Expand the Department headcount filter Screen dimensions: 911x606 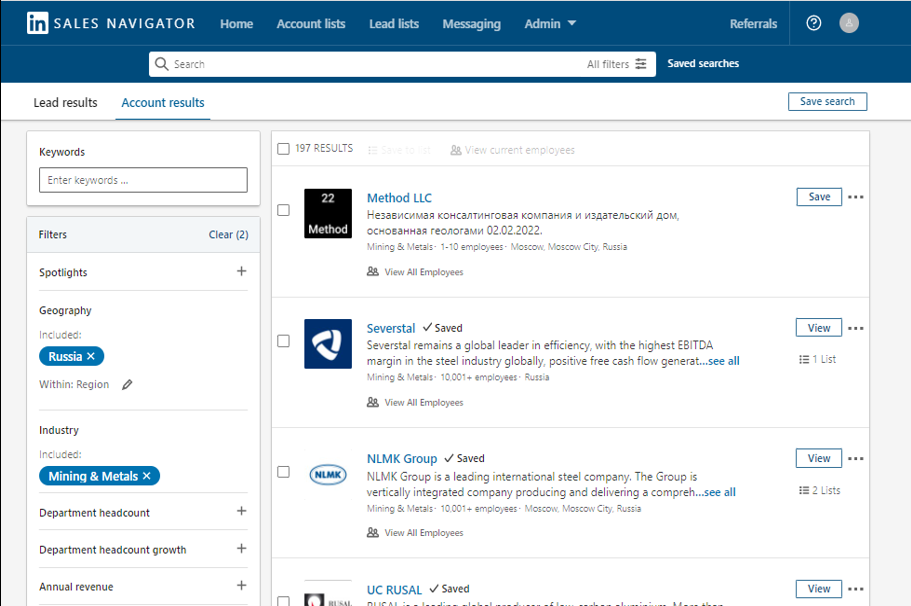pos(241,512)
